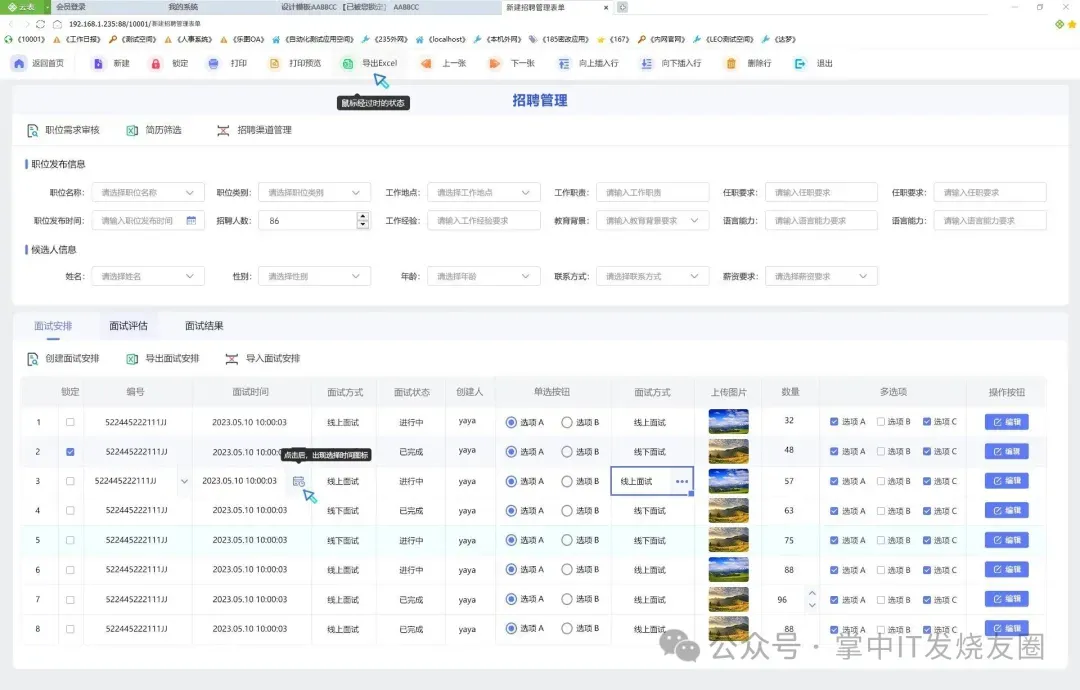Uncheck the 锁定 checkbox in row 2
The height and width of the screenshot is (690, 1080).
70,452
